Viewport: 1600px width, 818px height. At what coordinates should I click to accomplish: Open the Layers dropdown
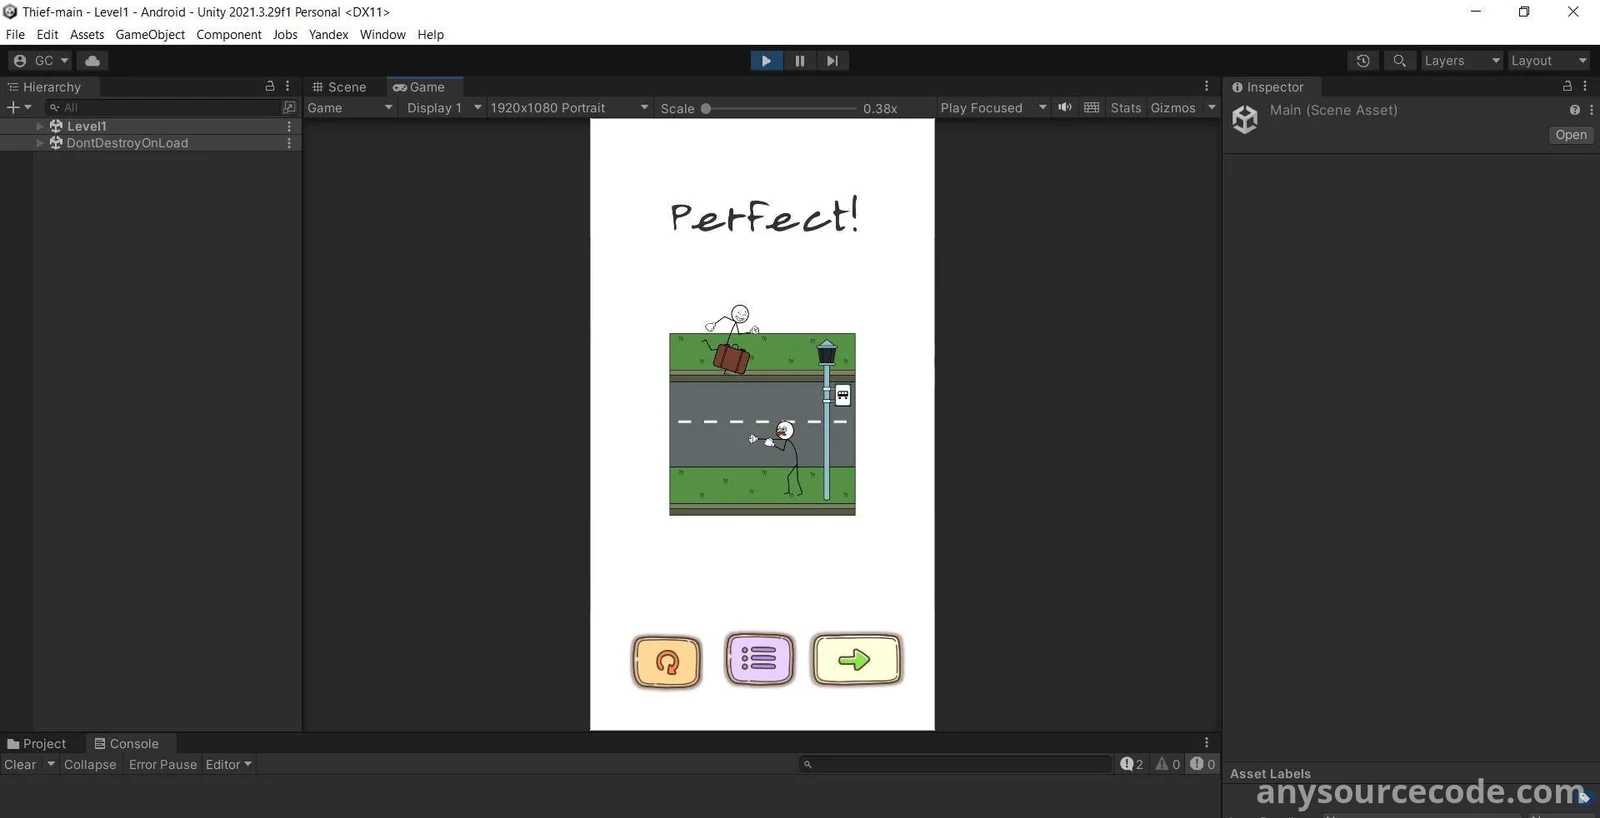[x=1461, y=61]
